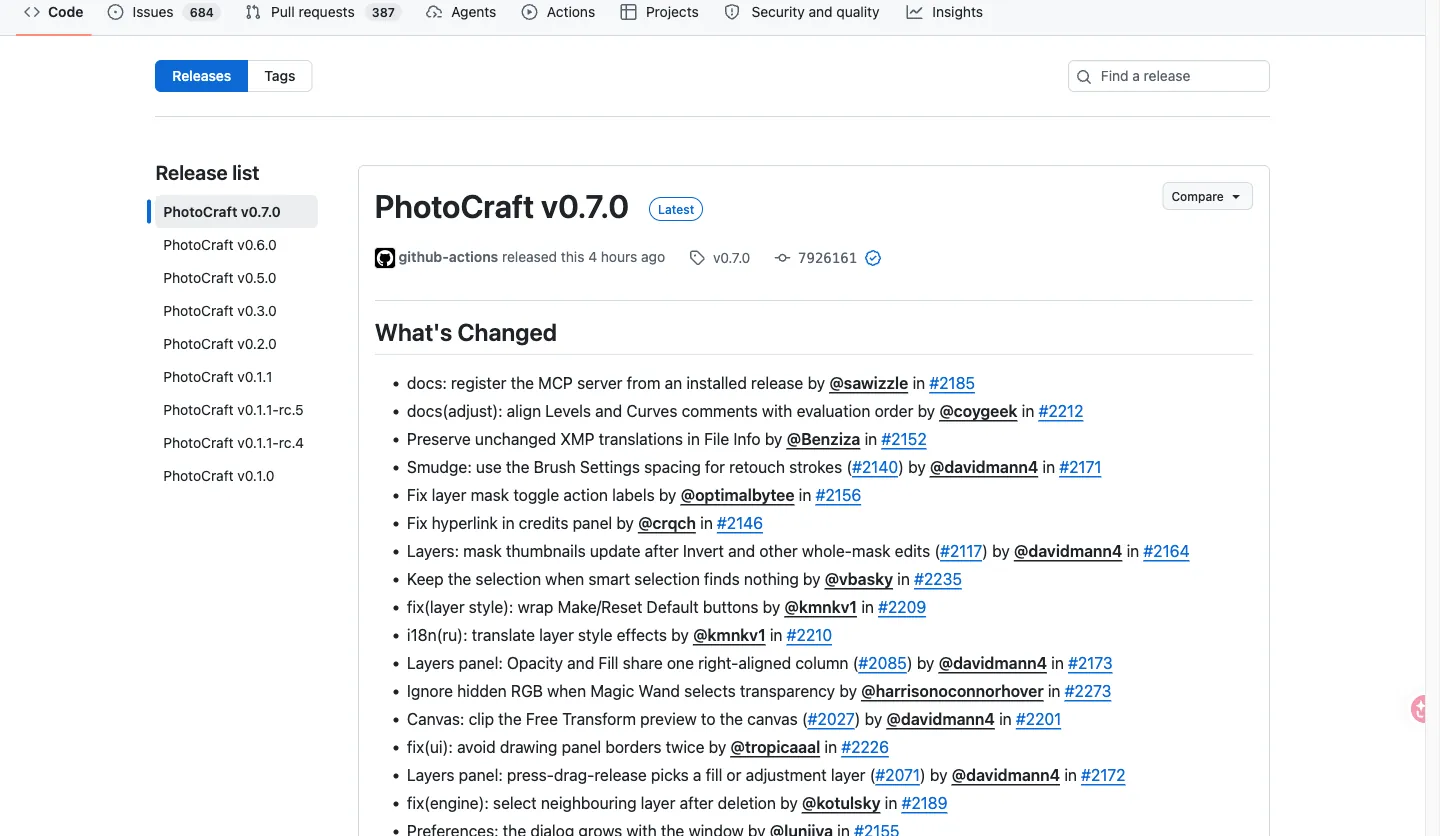1440x836 pixels.
Task: Open the Pull requests tab
Action: (x=323, y=12)
